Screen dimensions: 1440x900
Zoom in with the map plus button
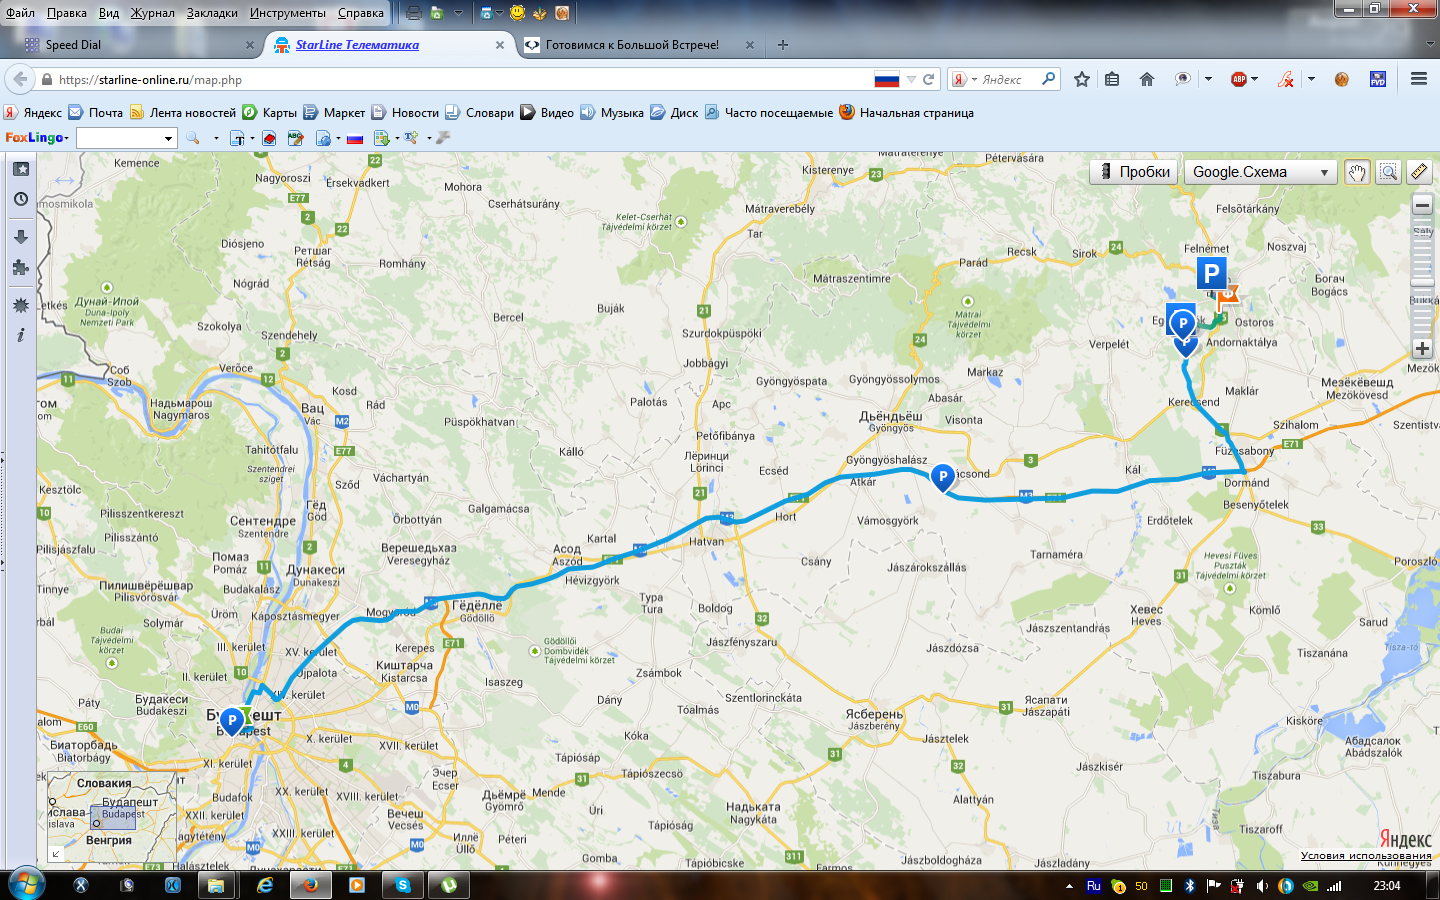click(x=1422, y=349)
